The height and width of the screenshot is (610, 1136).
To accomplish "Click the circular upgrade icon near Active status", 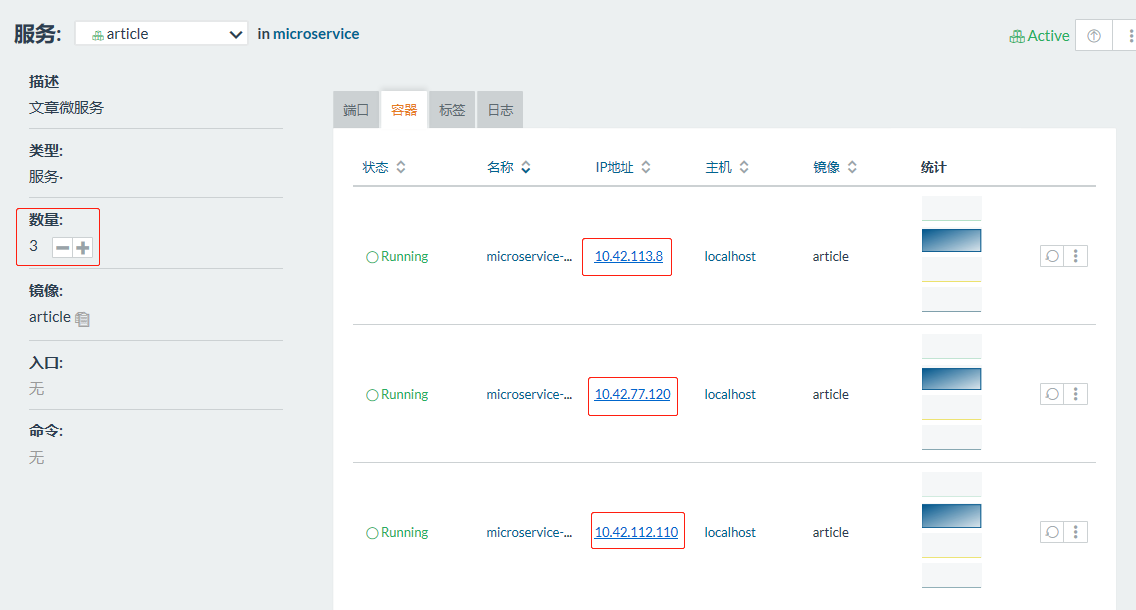I will pyautogui.click(x=1093, y=35).
